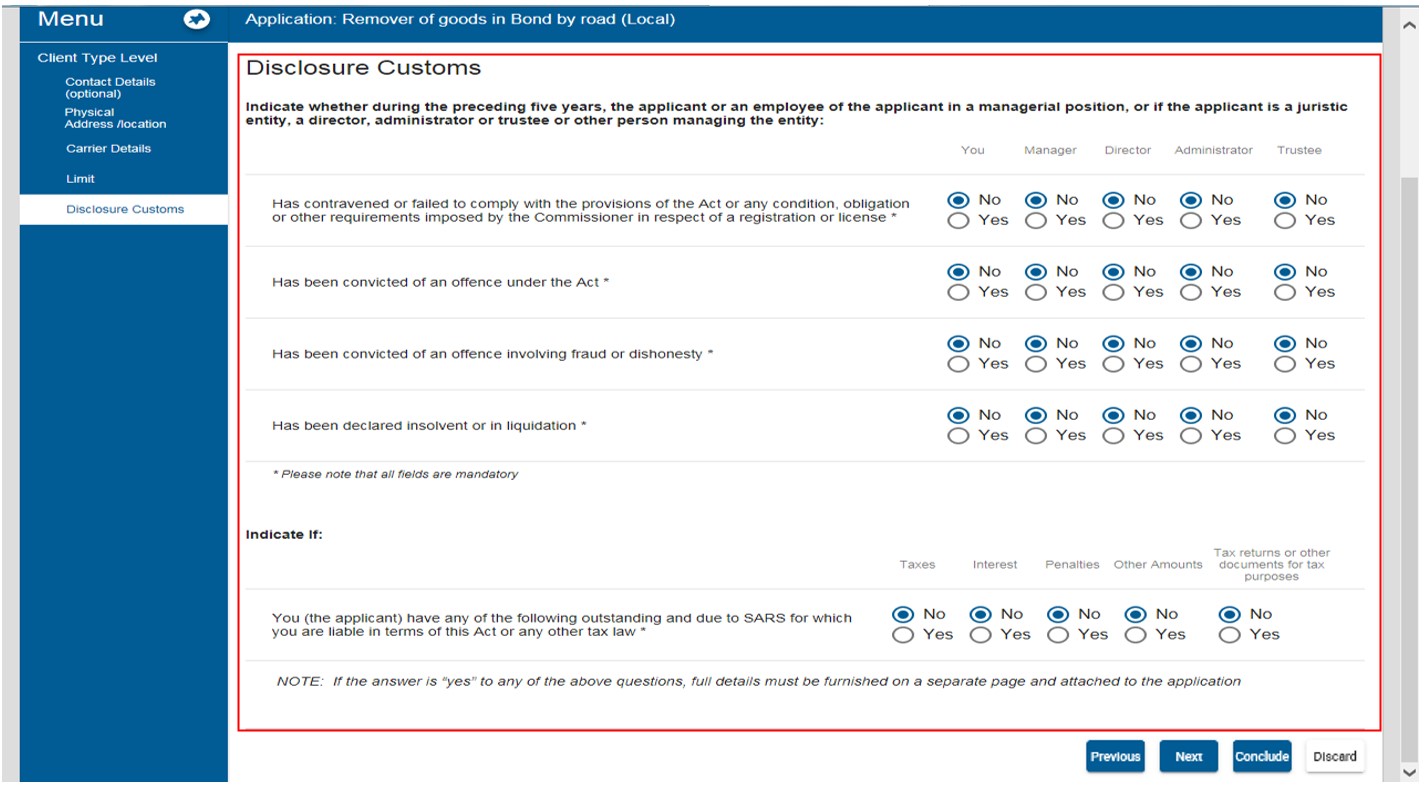The image size is (1427, 787).
Task: Select Yes for outstanding Penalties
Action: click(1058, 635)
